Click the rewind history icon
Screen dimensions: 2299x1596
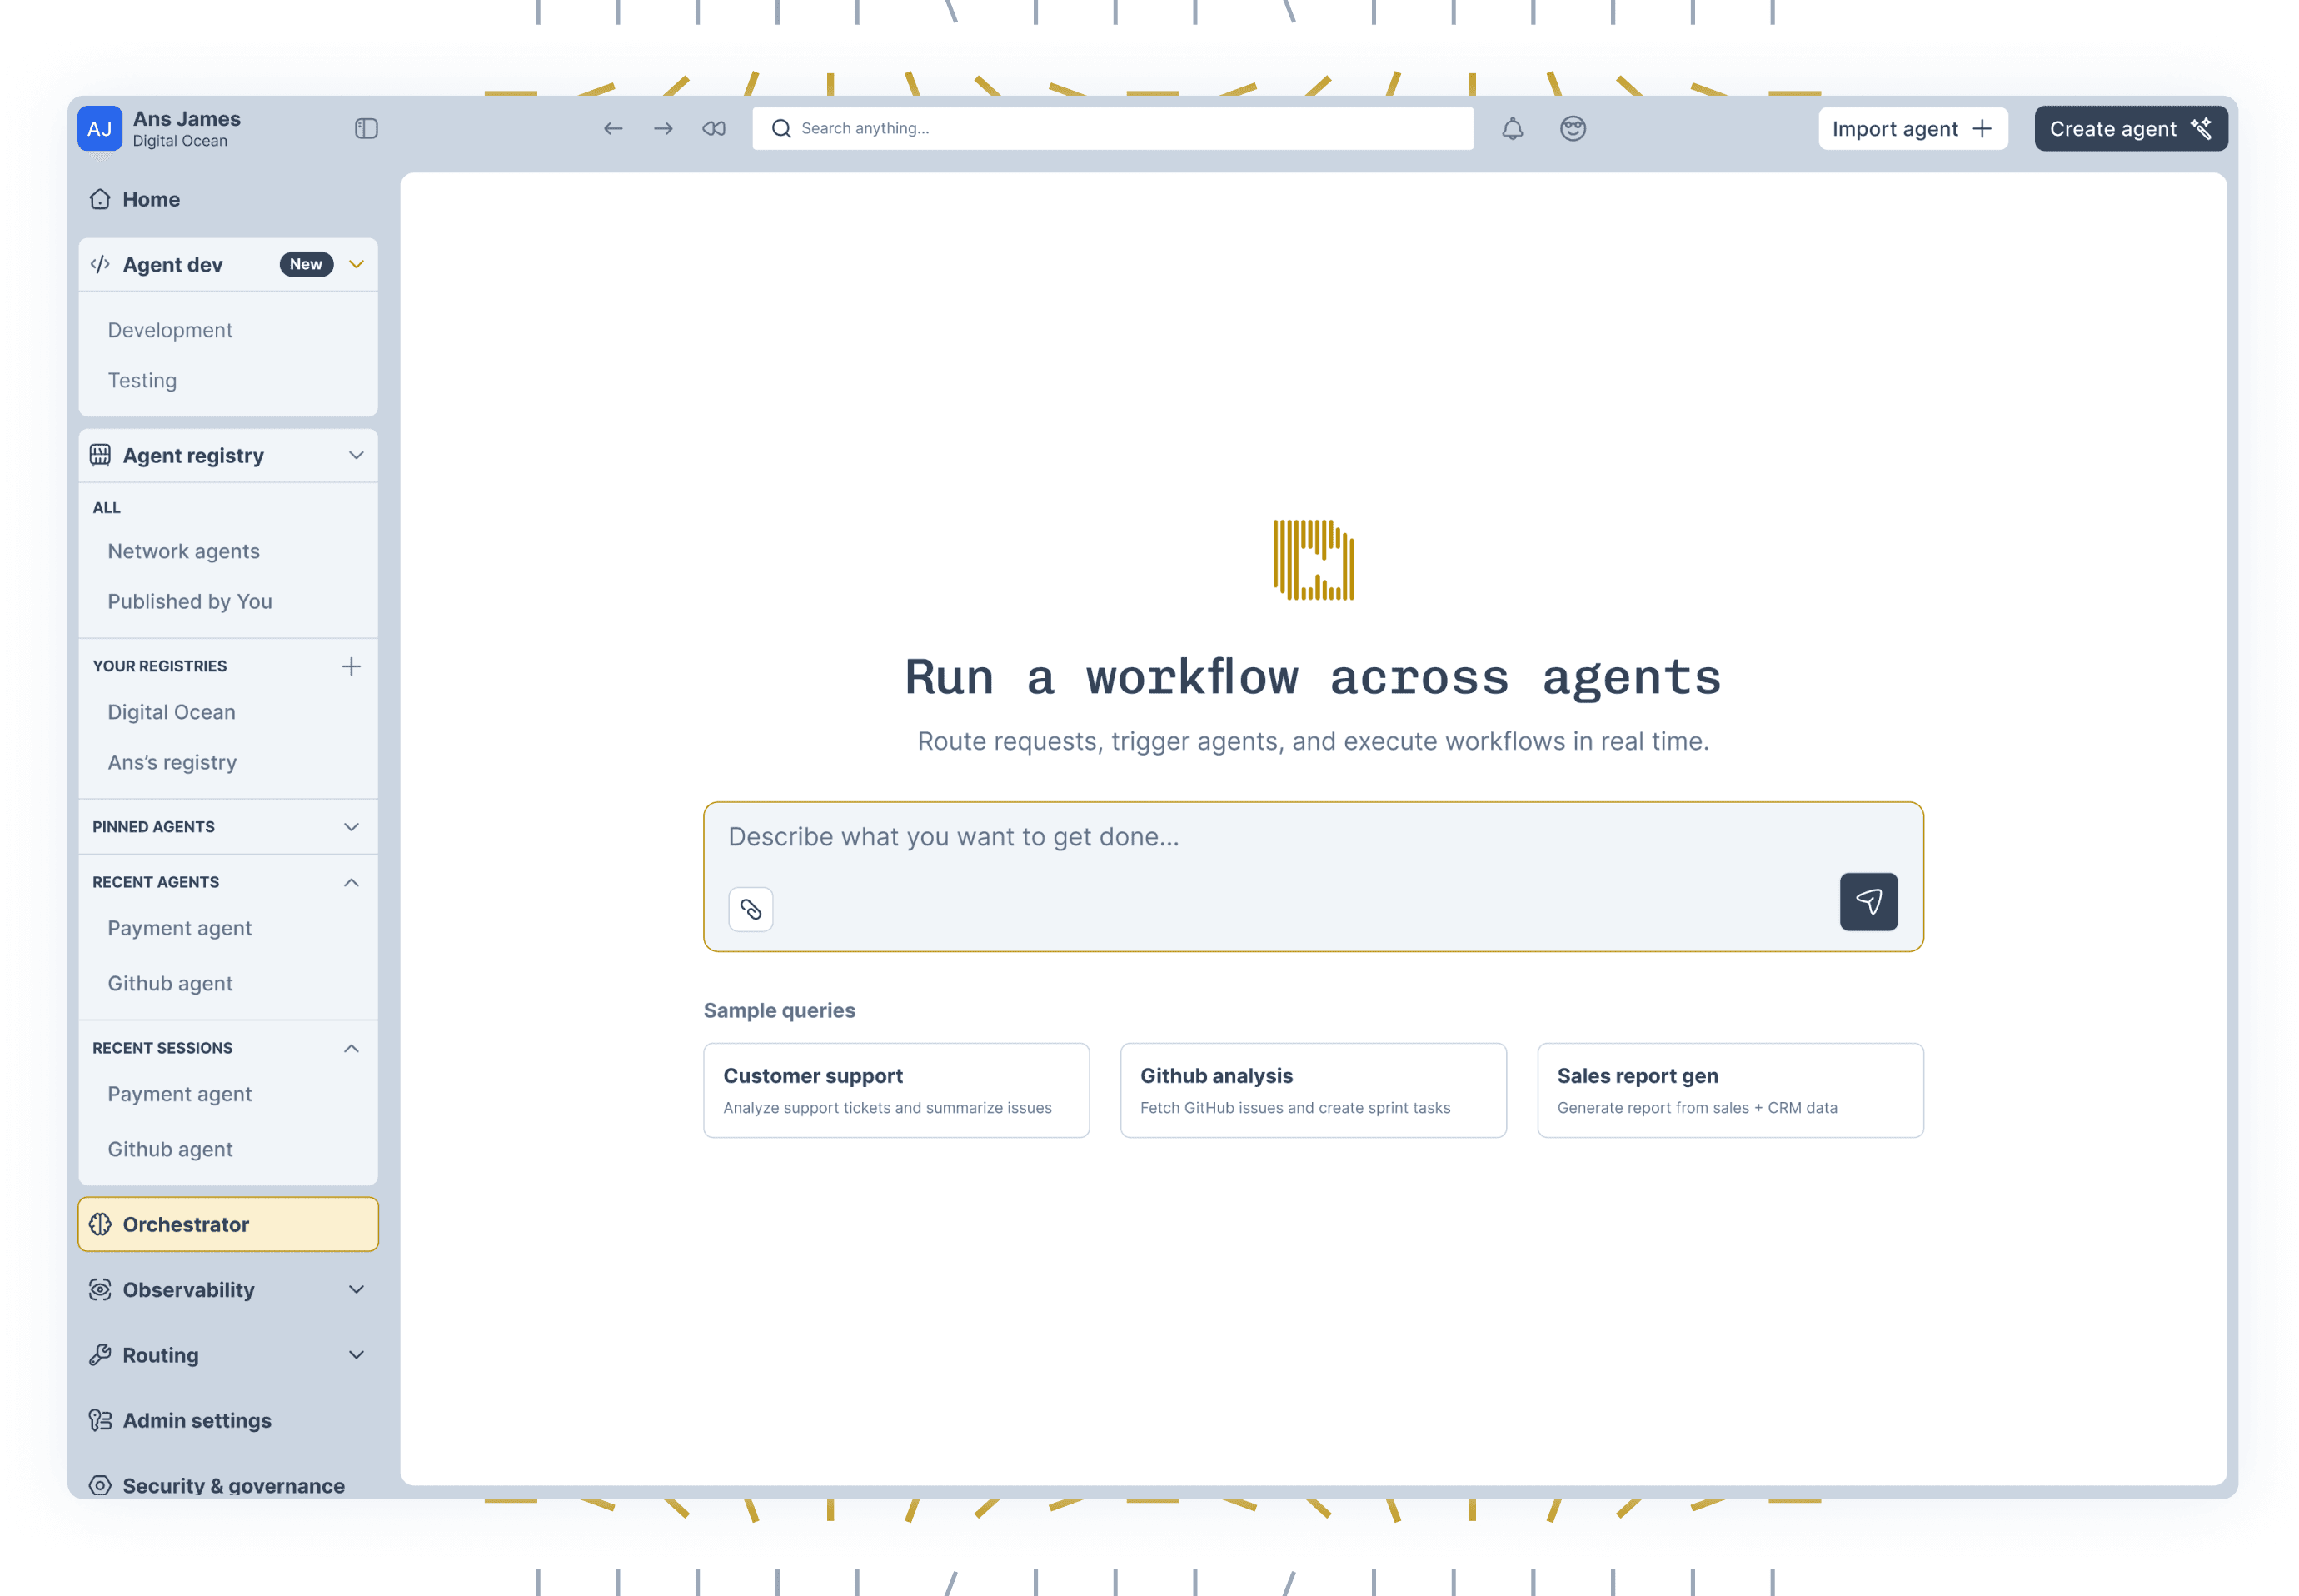tap(714, 128)
